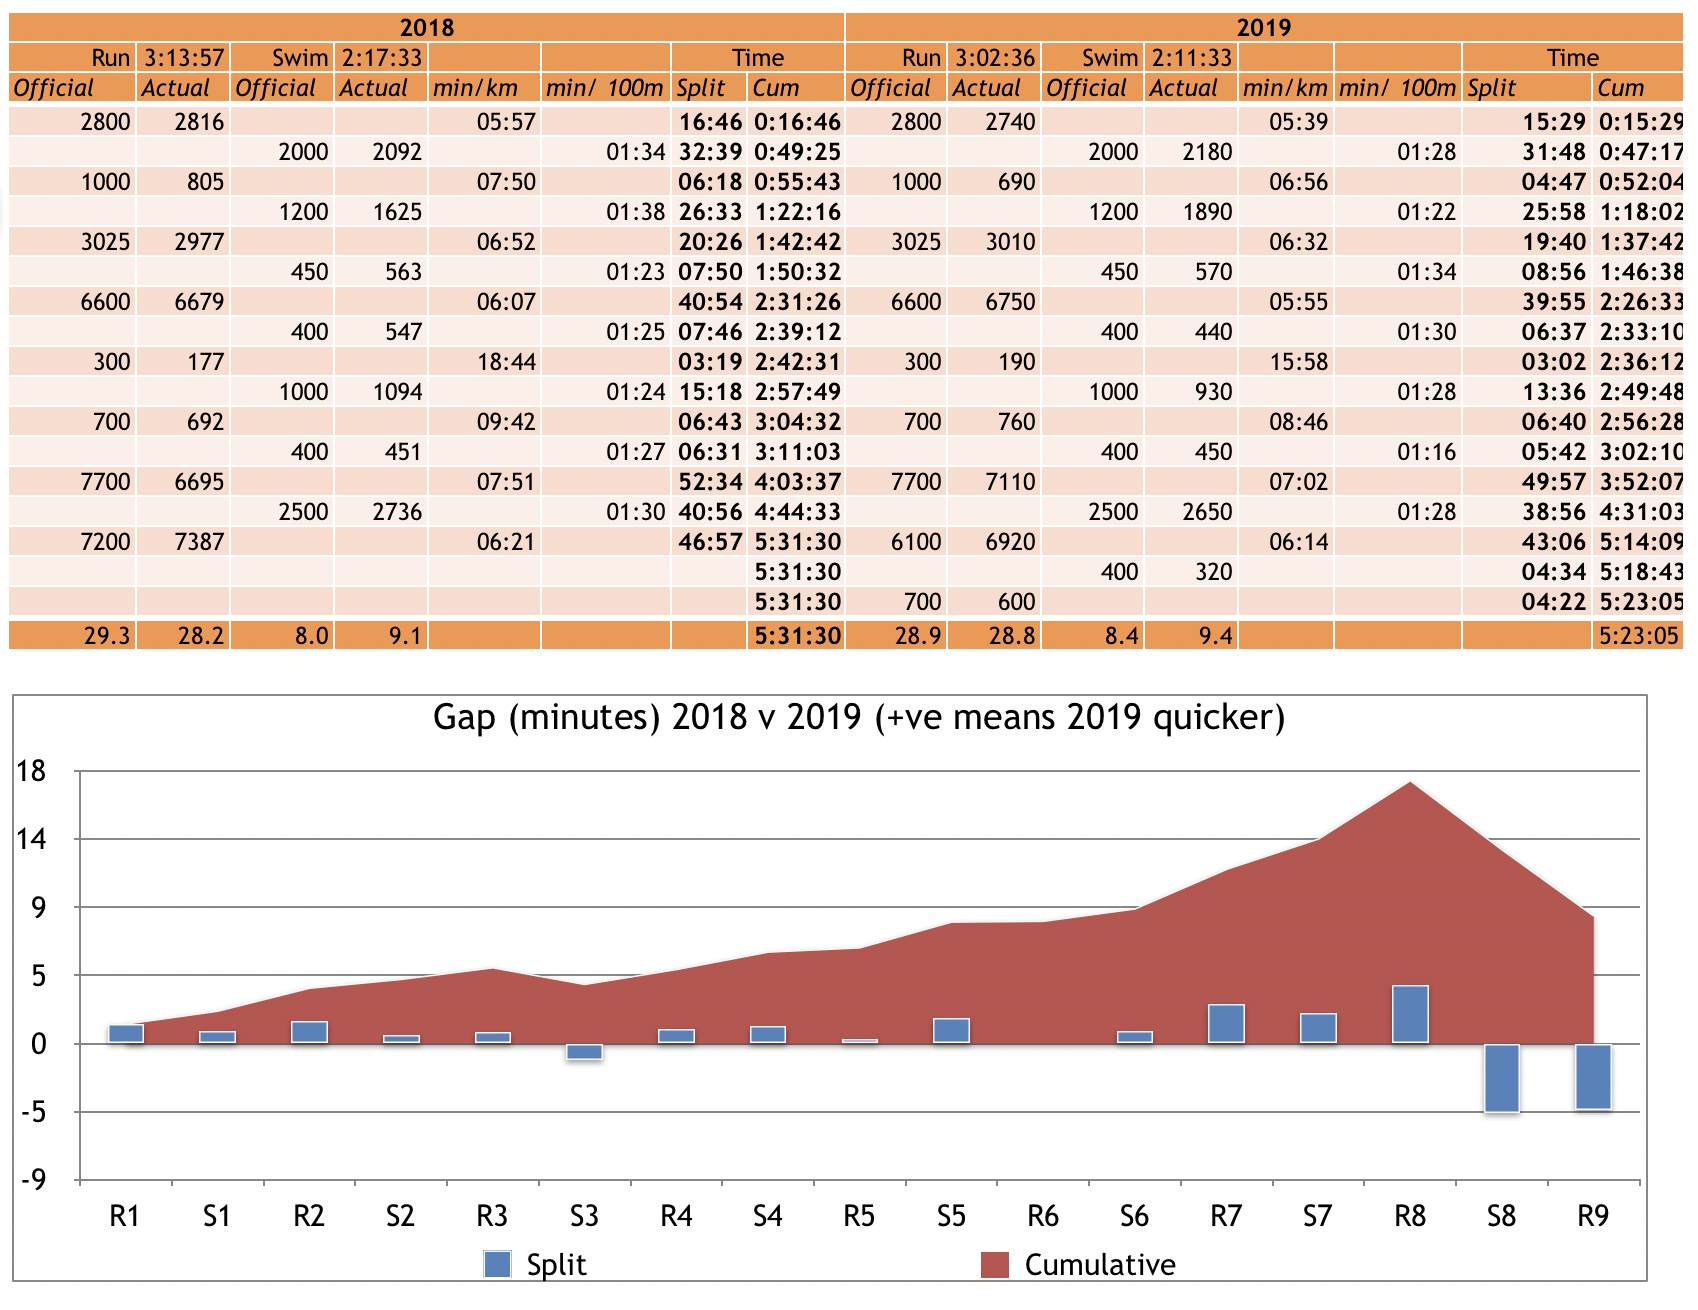Image resolution: width=1698 pixels, height=1310 pixels.
Task: Click the blue split bar at R8
Action: (x=1409, y=1014)
